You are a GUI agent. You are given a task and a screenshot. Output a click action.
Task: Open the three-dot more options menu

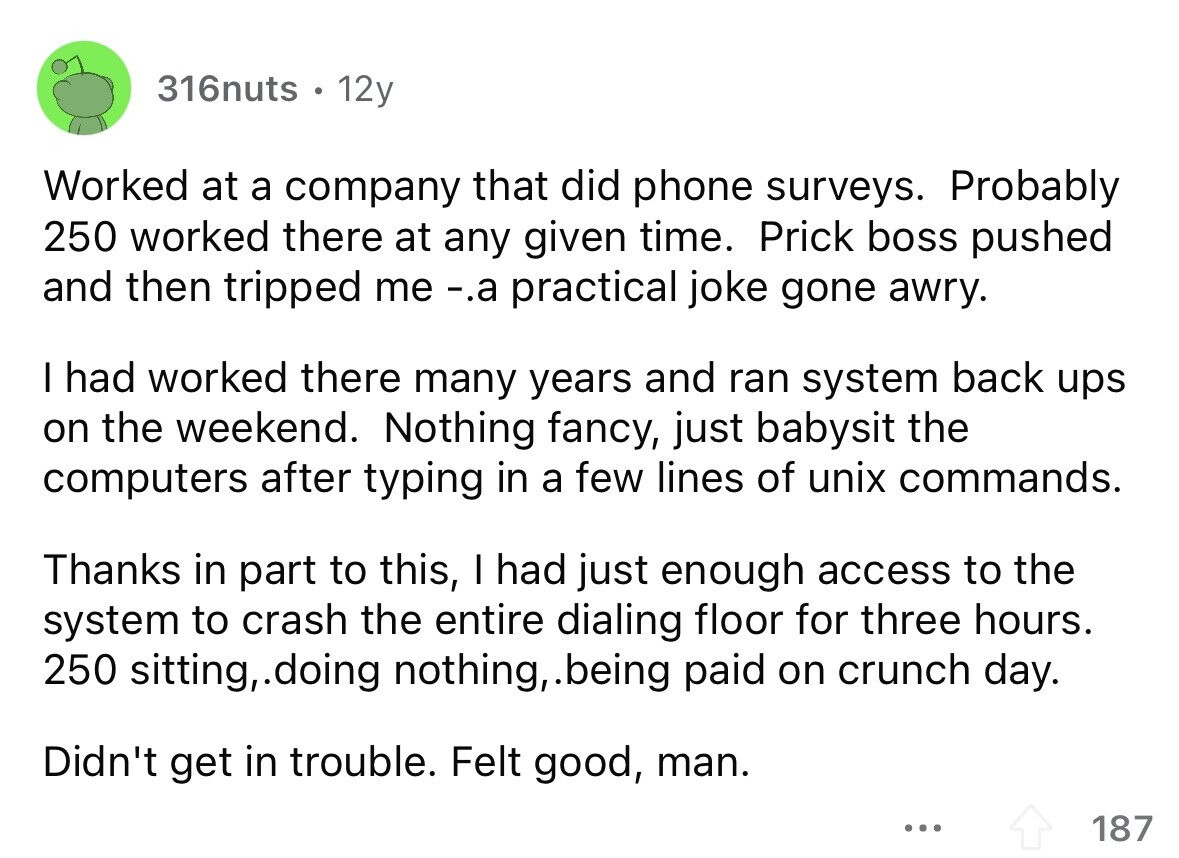point(923,829)
